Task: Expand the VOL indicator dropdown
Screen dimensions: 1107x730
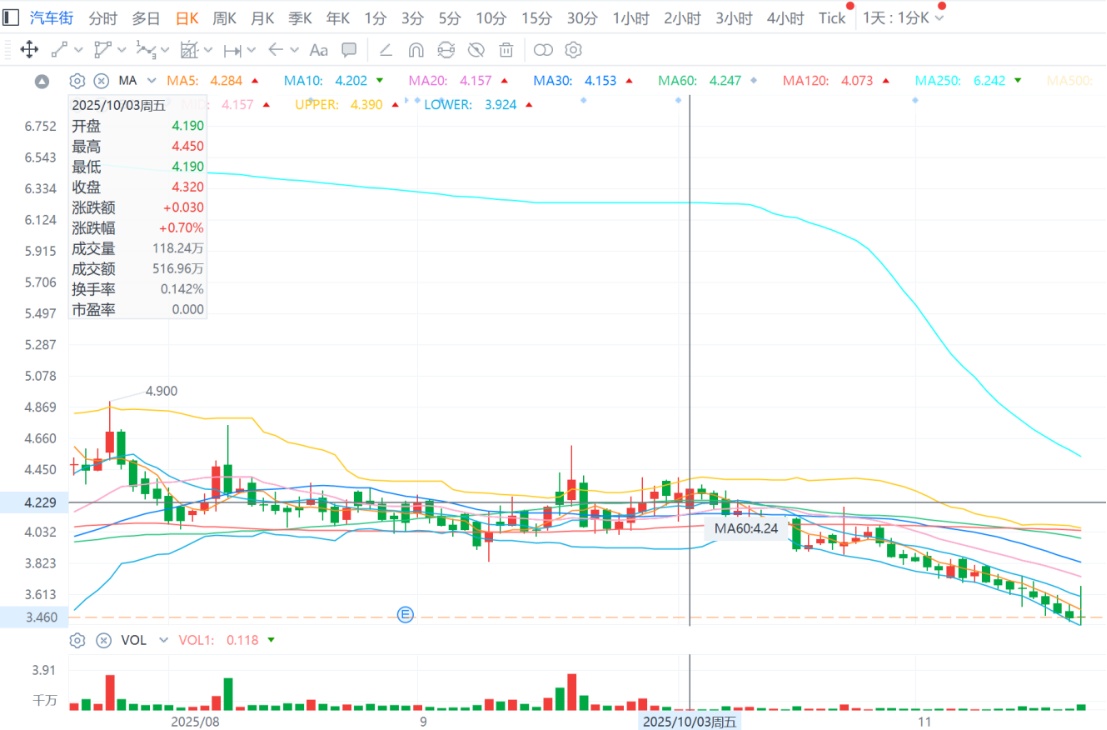Action: (164, 640)
